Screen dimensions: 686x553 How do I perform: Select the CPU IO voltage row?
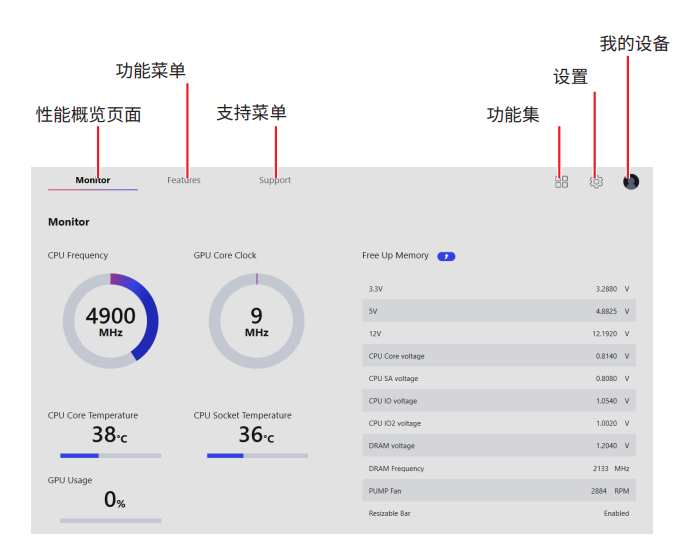pyautogui.click(x=498, y=401)
